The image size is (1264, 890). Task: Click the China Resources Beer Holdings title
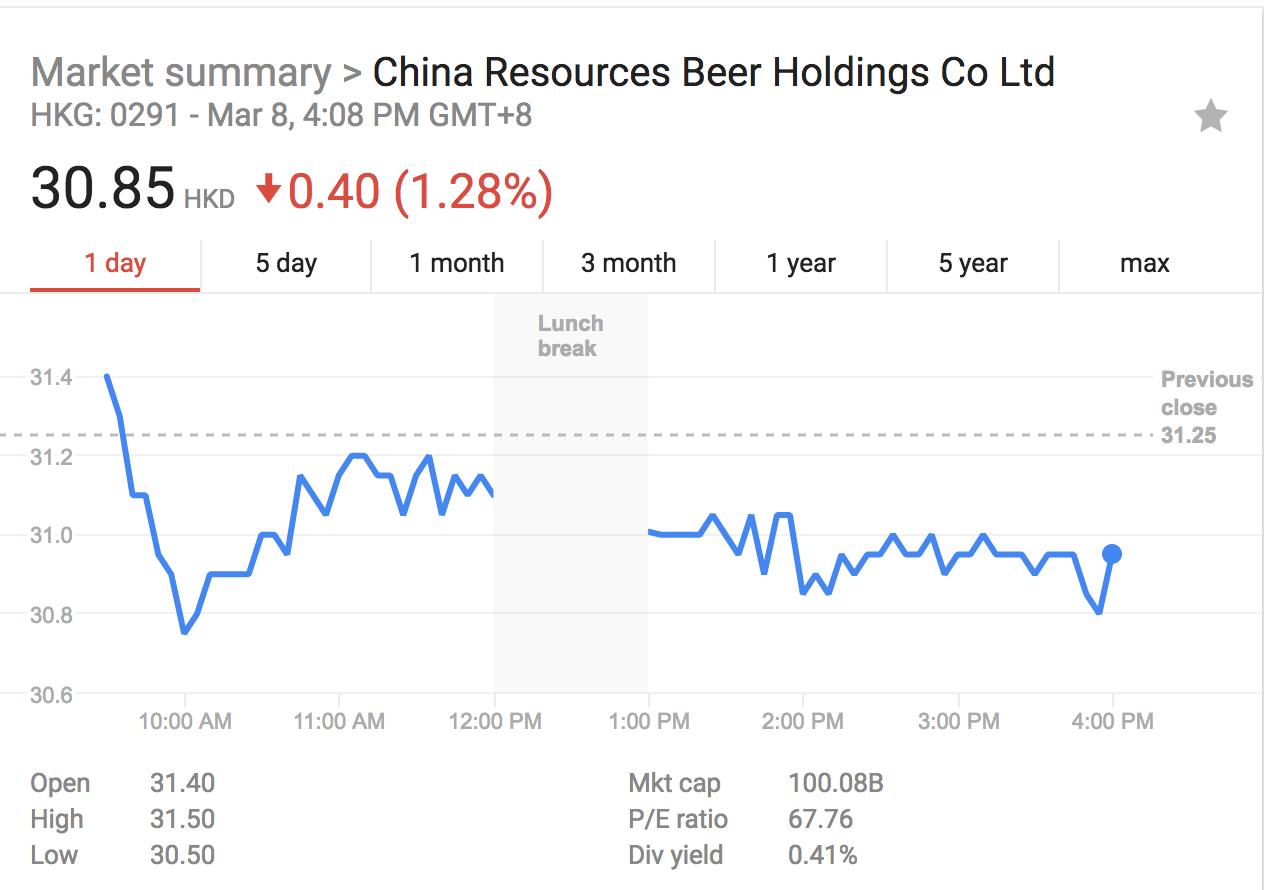tap(713, 73)
